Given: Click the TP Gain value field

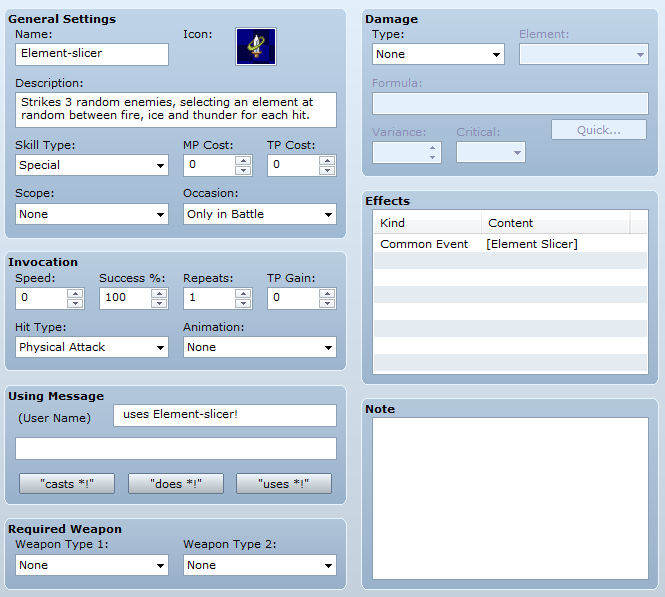Looking at the screenshot, I should (x=293, y=298).
